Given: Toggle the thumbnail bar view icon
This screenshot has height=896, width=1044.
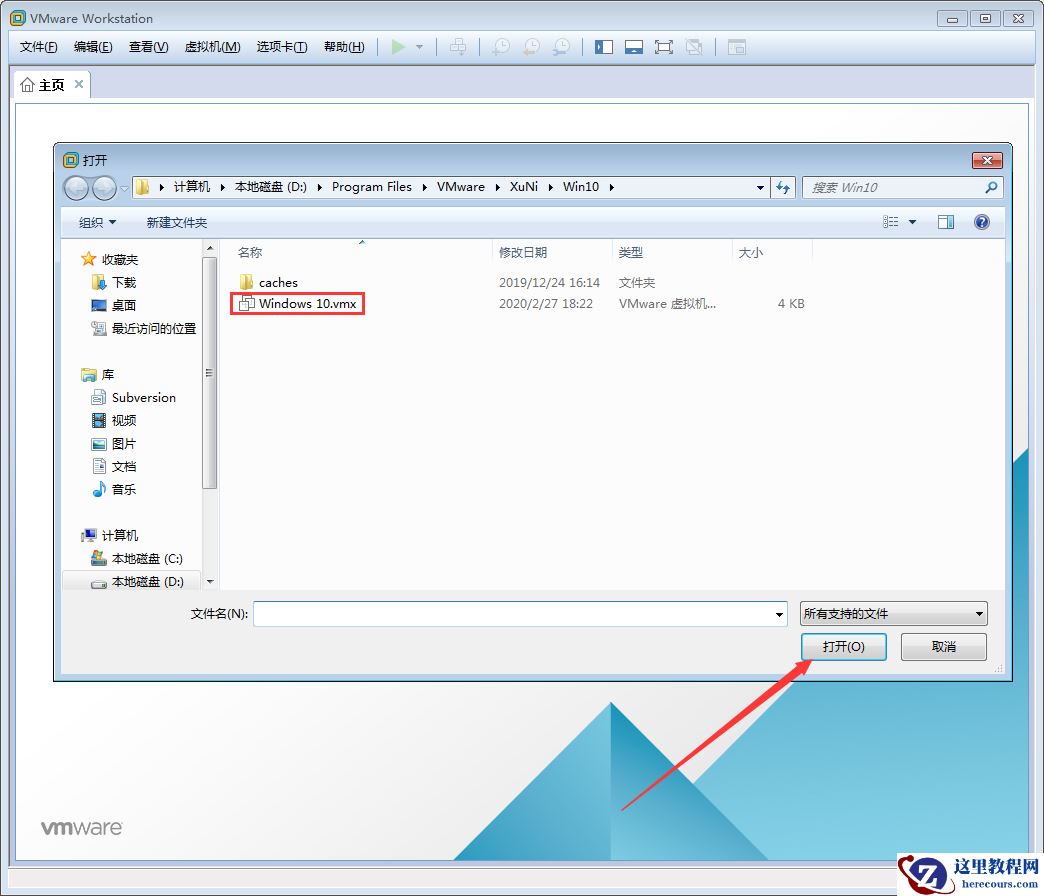Looking at the screenshot, I should [x=634, y=46].
